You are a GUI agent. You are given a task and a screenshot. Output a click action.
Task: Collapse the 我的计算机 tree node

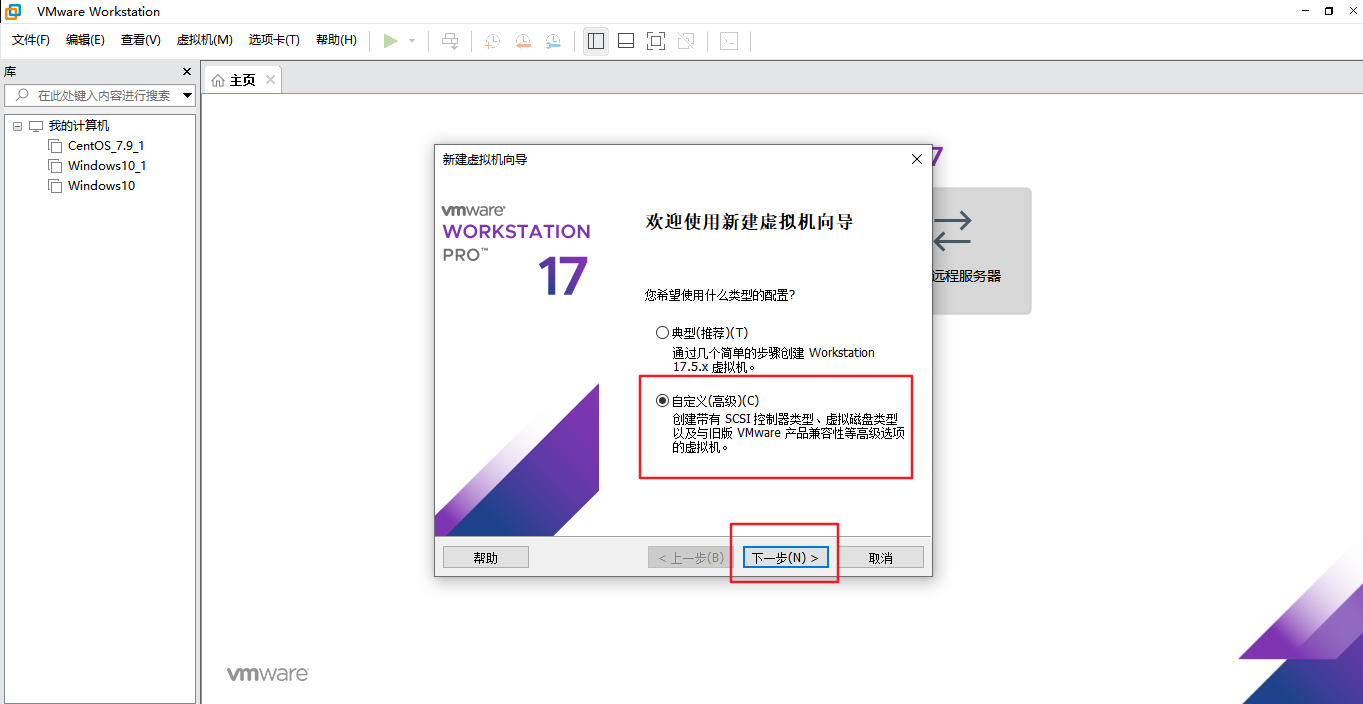(16, 125)
